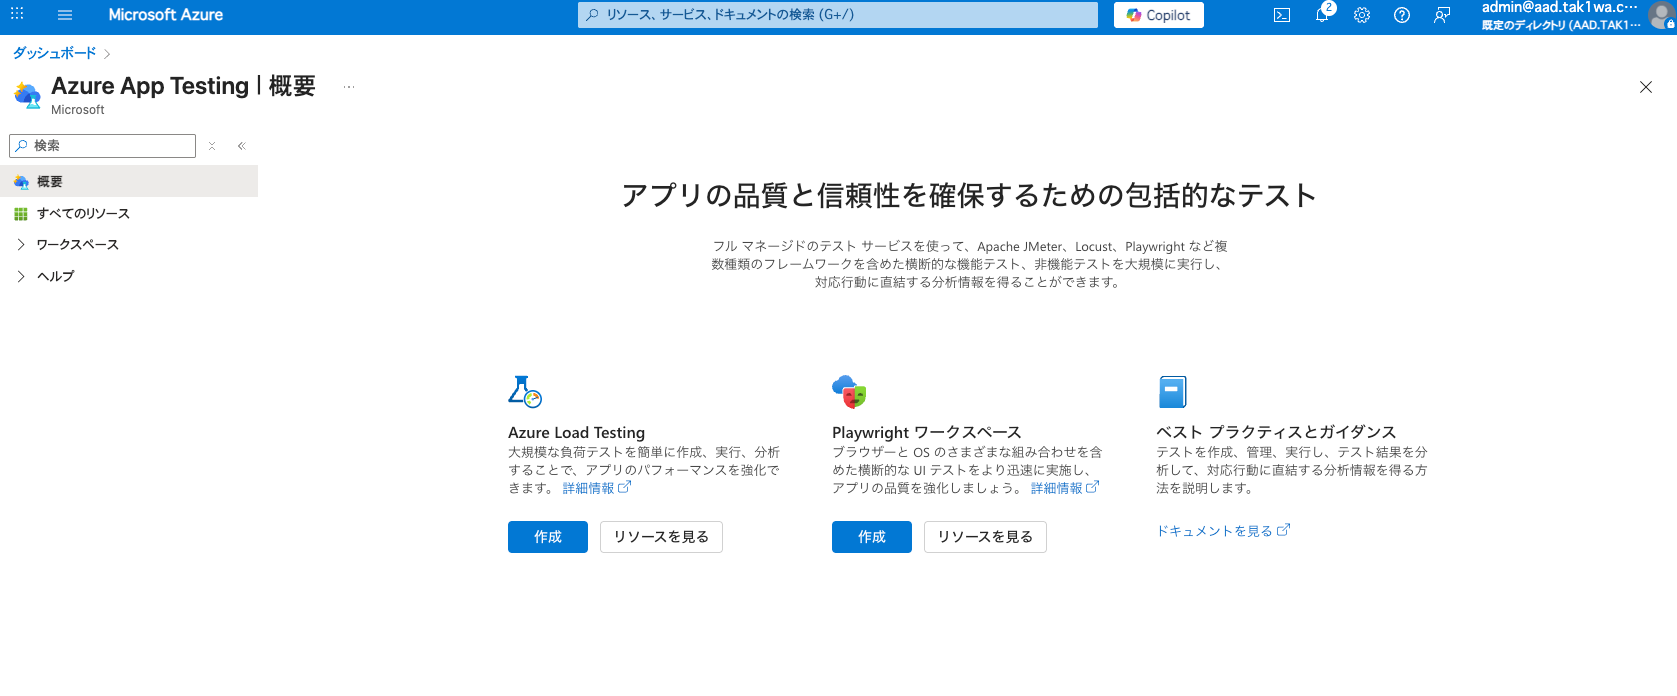Click the Copilot button

1159,15
